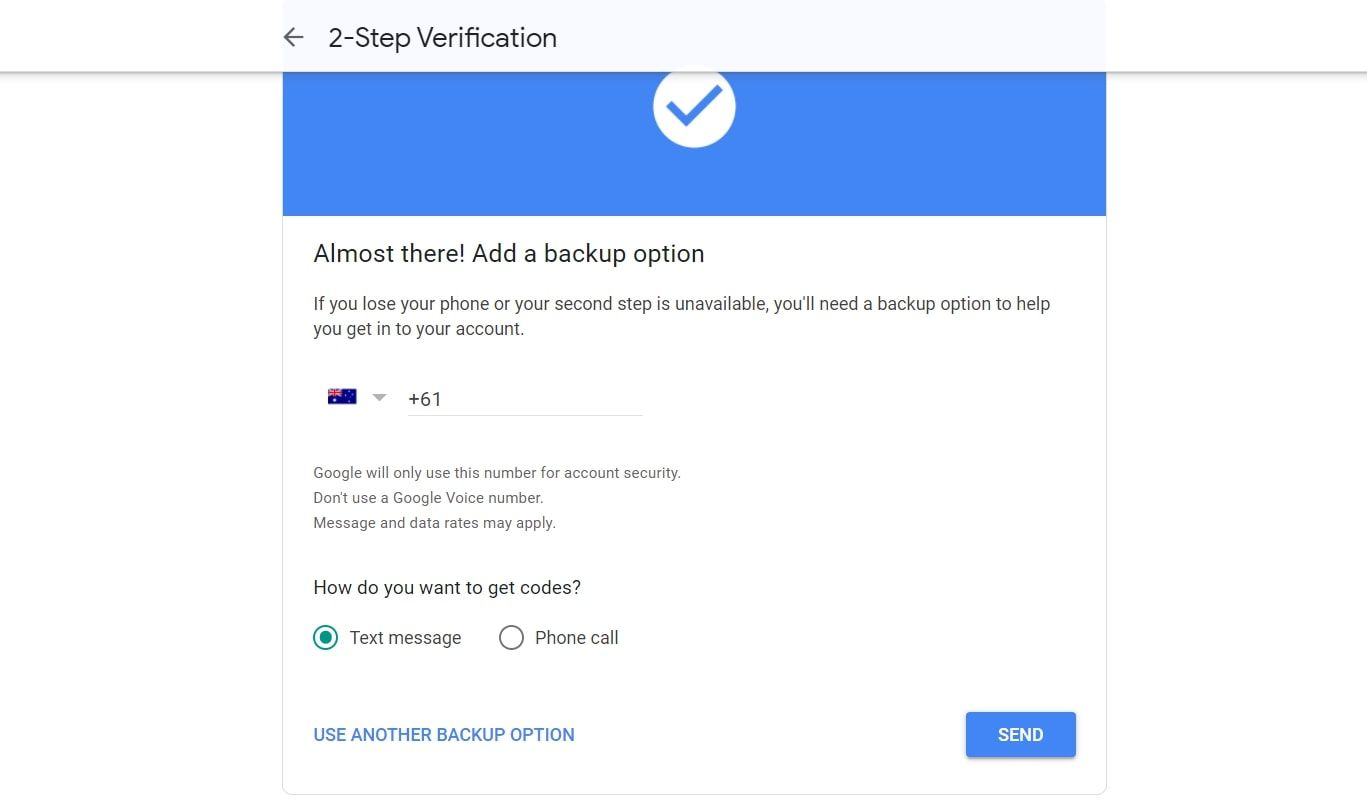Viewport: 1367px width, 804px height.
Task: Click the "Don't use a Google Voice number" note
Action: click(428, 498)
